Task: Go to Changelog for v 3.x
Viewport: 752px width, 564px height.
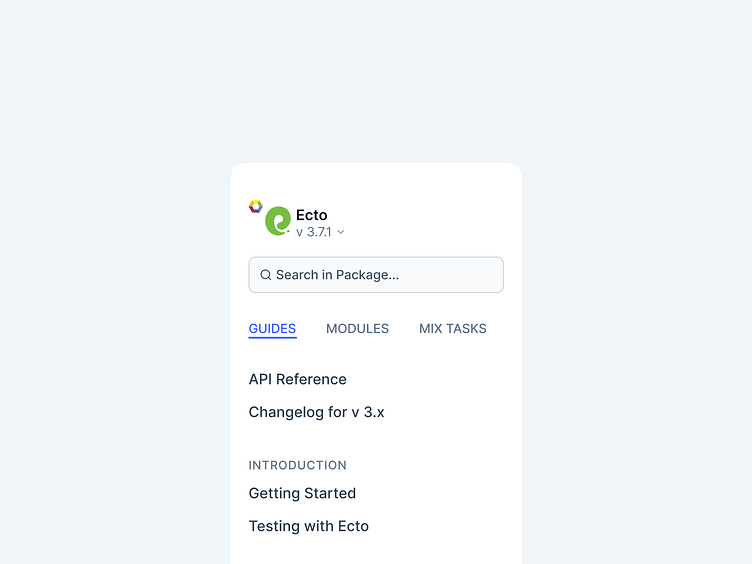Action: point(316,412)
